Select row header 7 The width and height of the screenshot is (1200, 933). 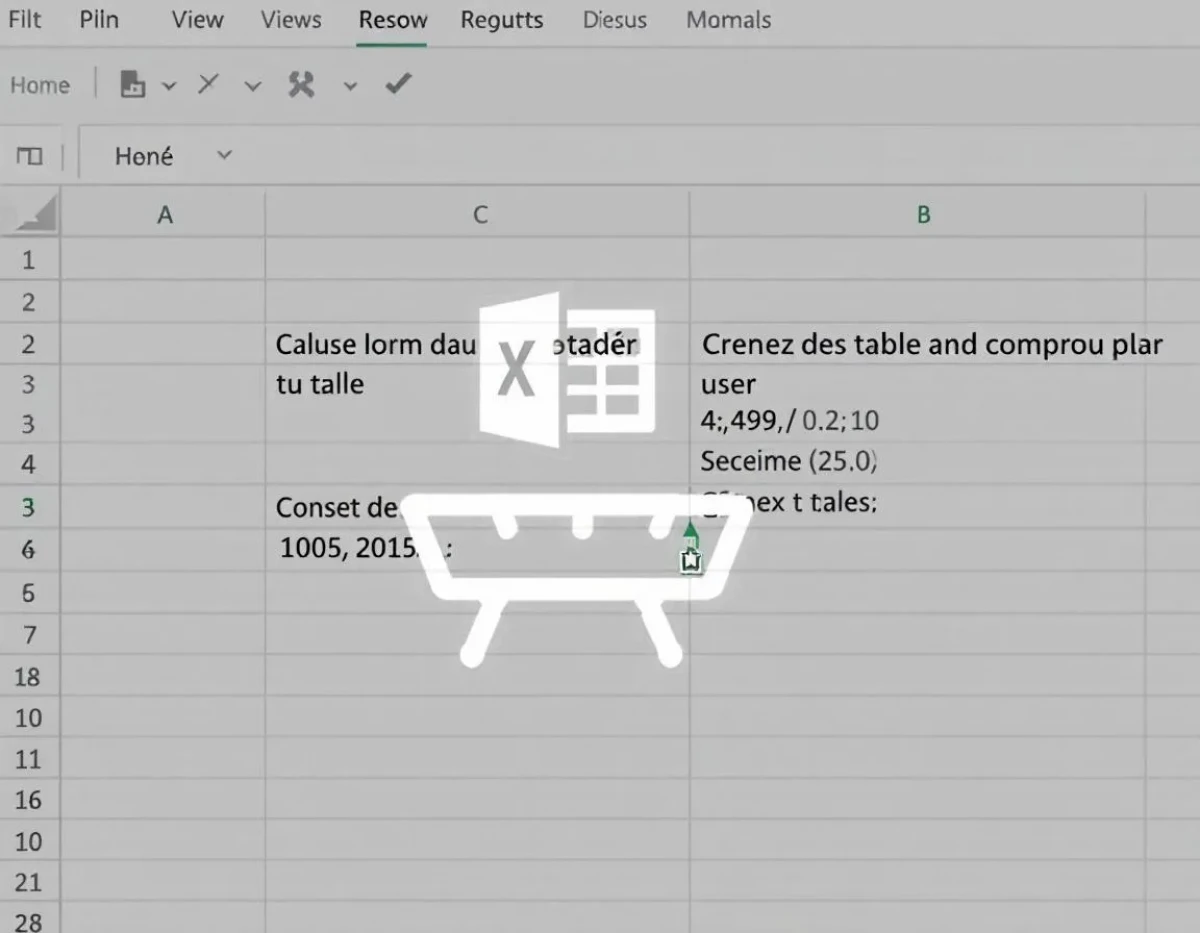click(x=28, y=635)
